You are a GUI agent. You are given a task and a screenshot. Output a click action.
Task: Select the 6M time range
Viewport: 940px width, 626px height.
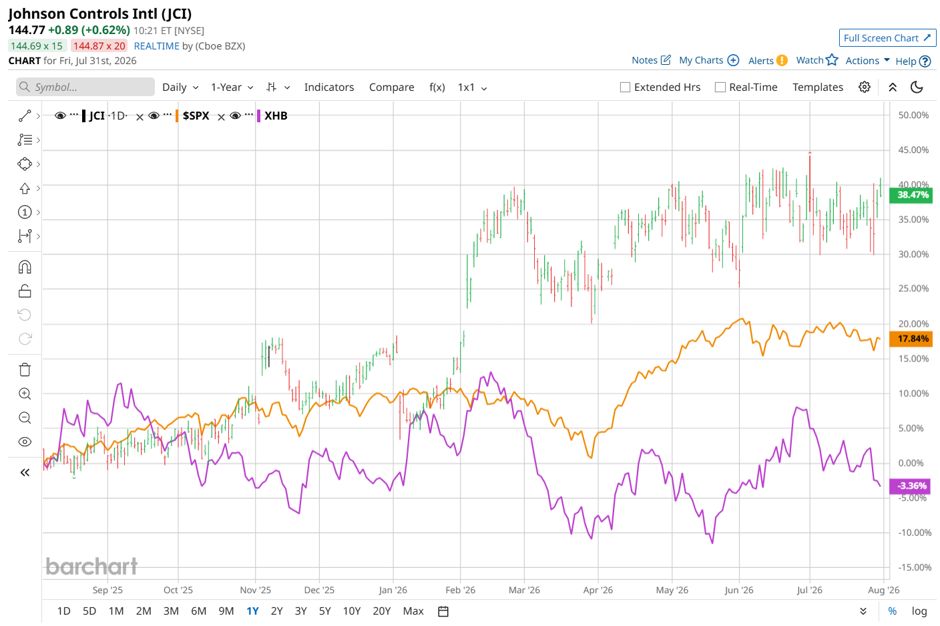tap(198, 611)
